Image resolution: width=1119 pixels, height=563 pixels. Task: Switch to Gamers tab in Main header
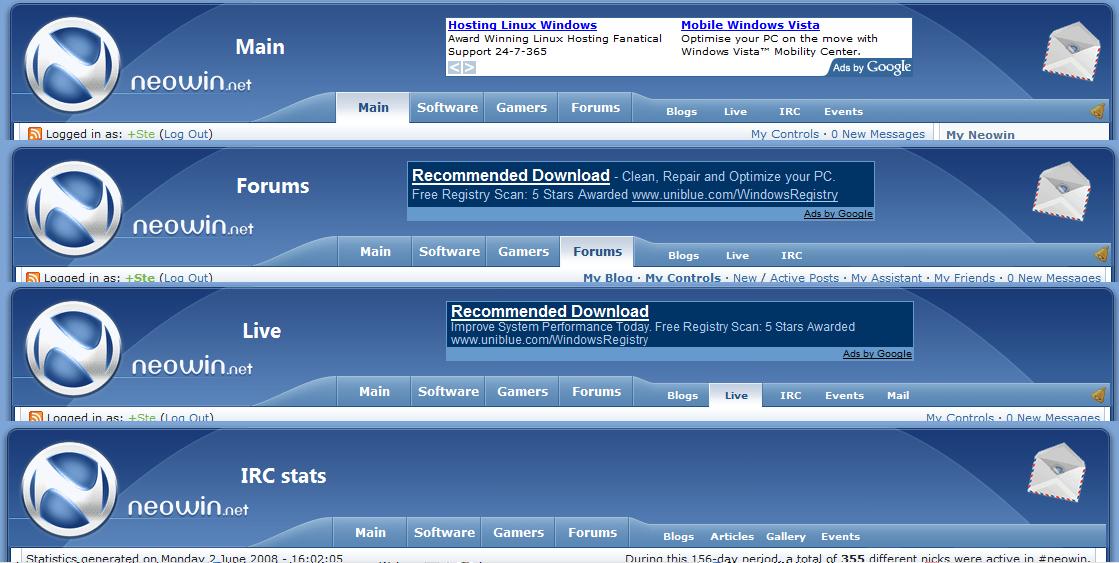pyautogui.click(x=521, y=108)
